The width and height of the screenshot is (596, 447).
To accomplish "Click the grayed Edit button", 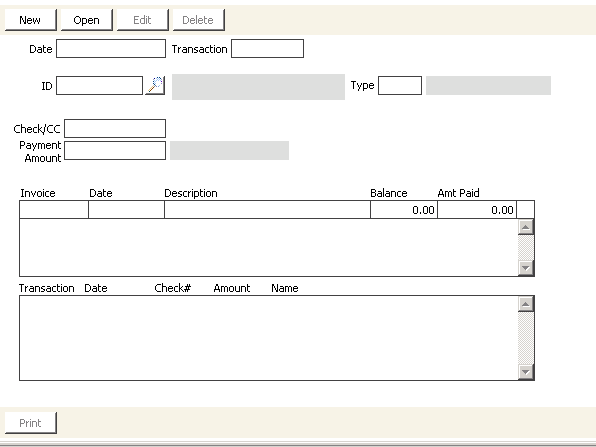I will (143, 20).
